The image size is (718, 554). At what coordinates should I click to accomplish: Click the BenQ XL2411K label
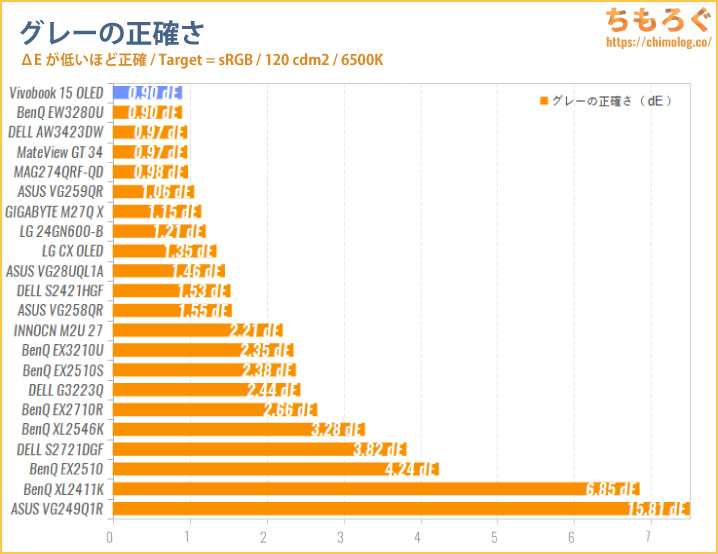[64, 489]
